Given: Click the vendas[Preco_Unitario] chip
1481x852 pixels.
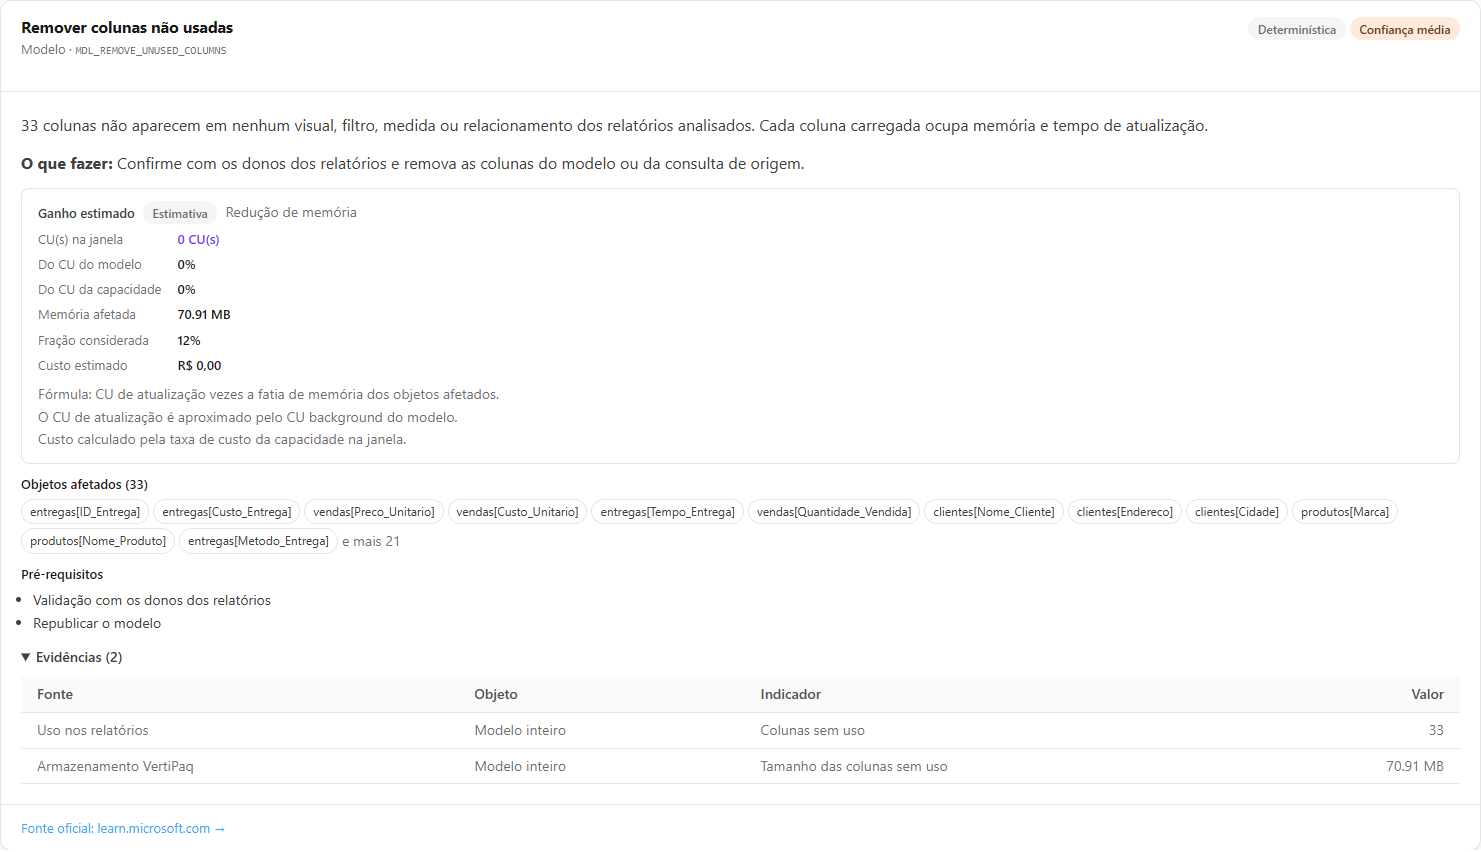Looking at the screenshot, I should 374,512.
